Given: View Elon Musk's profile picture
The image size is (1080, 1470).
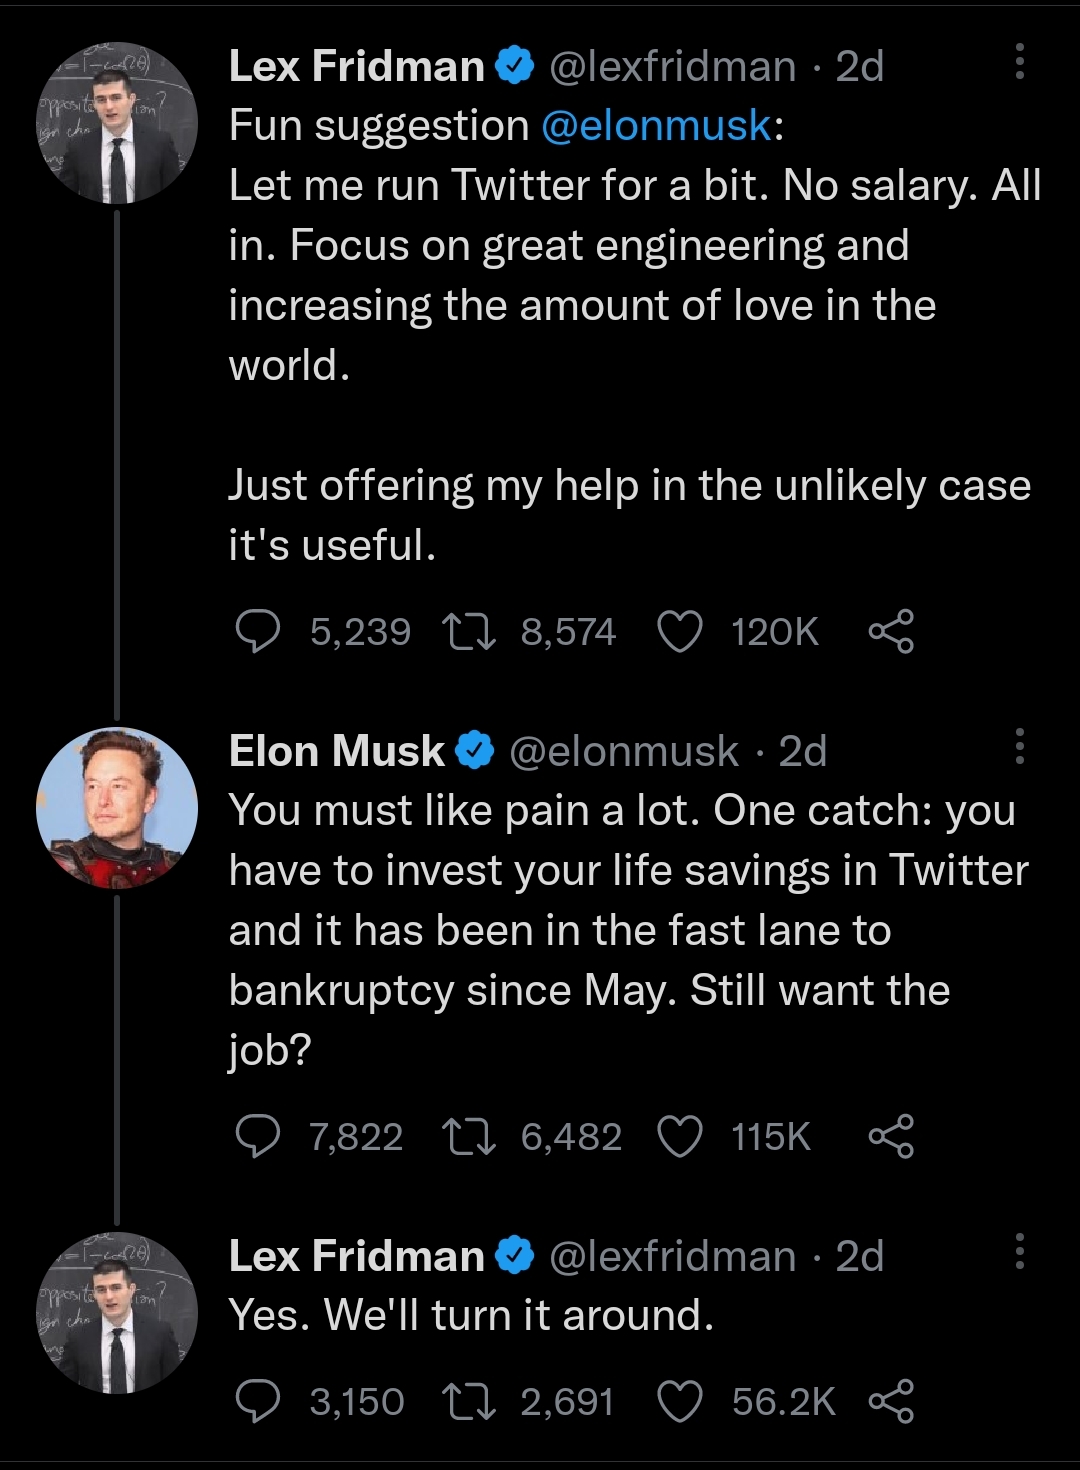Looking at the screenshot, I should (x=117, y=808).
